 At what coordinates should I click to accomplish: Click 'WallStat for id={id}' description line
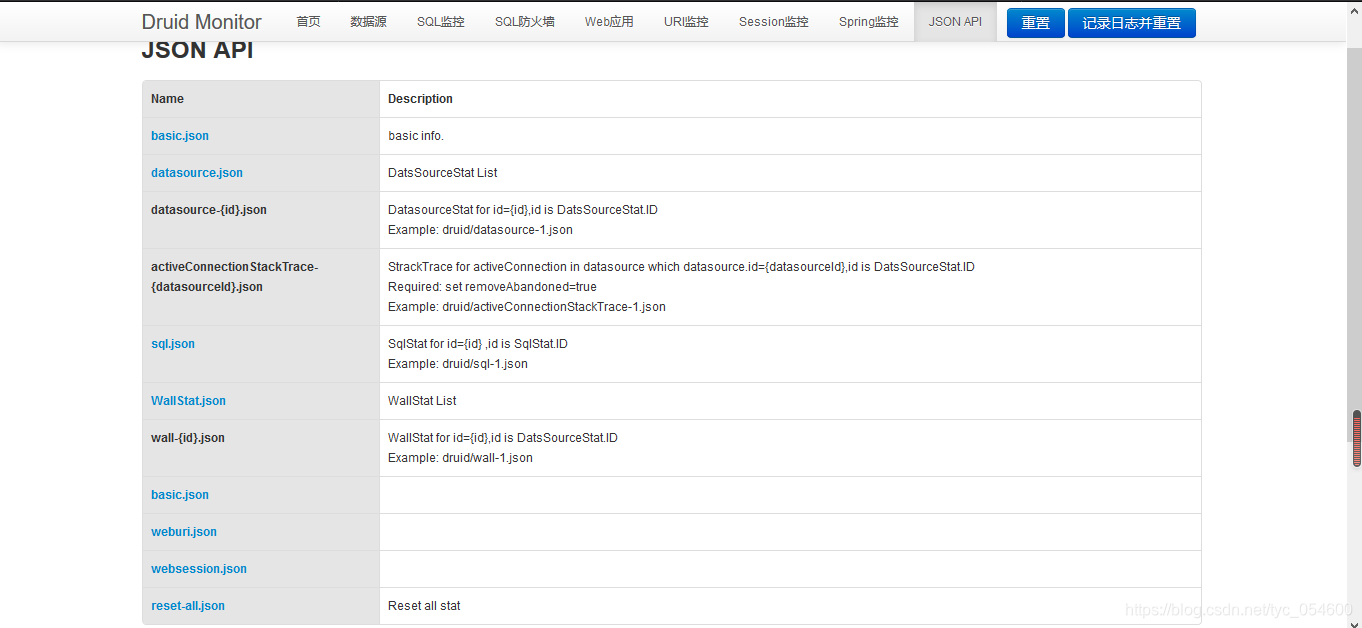(503, 438)
